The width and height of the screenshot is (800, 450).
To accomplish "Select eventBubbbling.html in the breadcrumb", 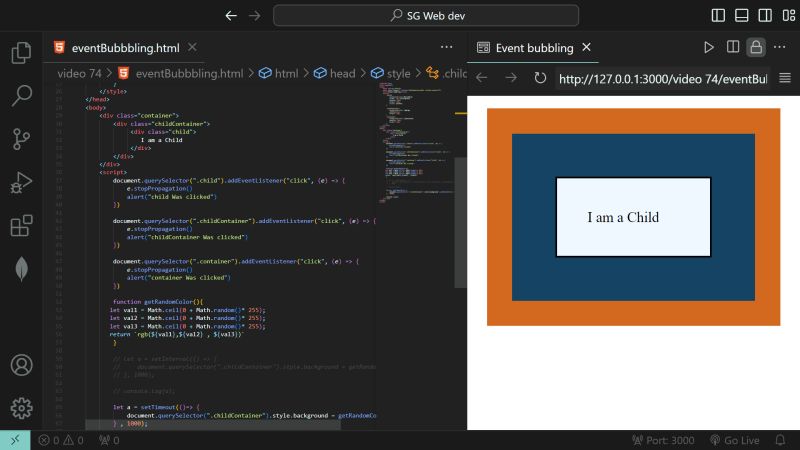I will pyautogui.click(x=181, y=73).
